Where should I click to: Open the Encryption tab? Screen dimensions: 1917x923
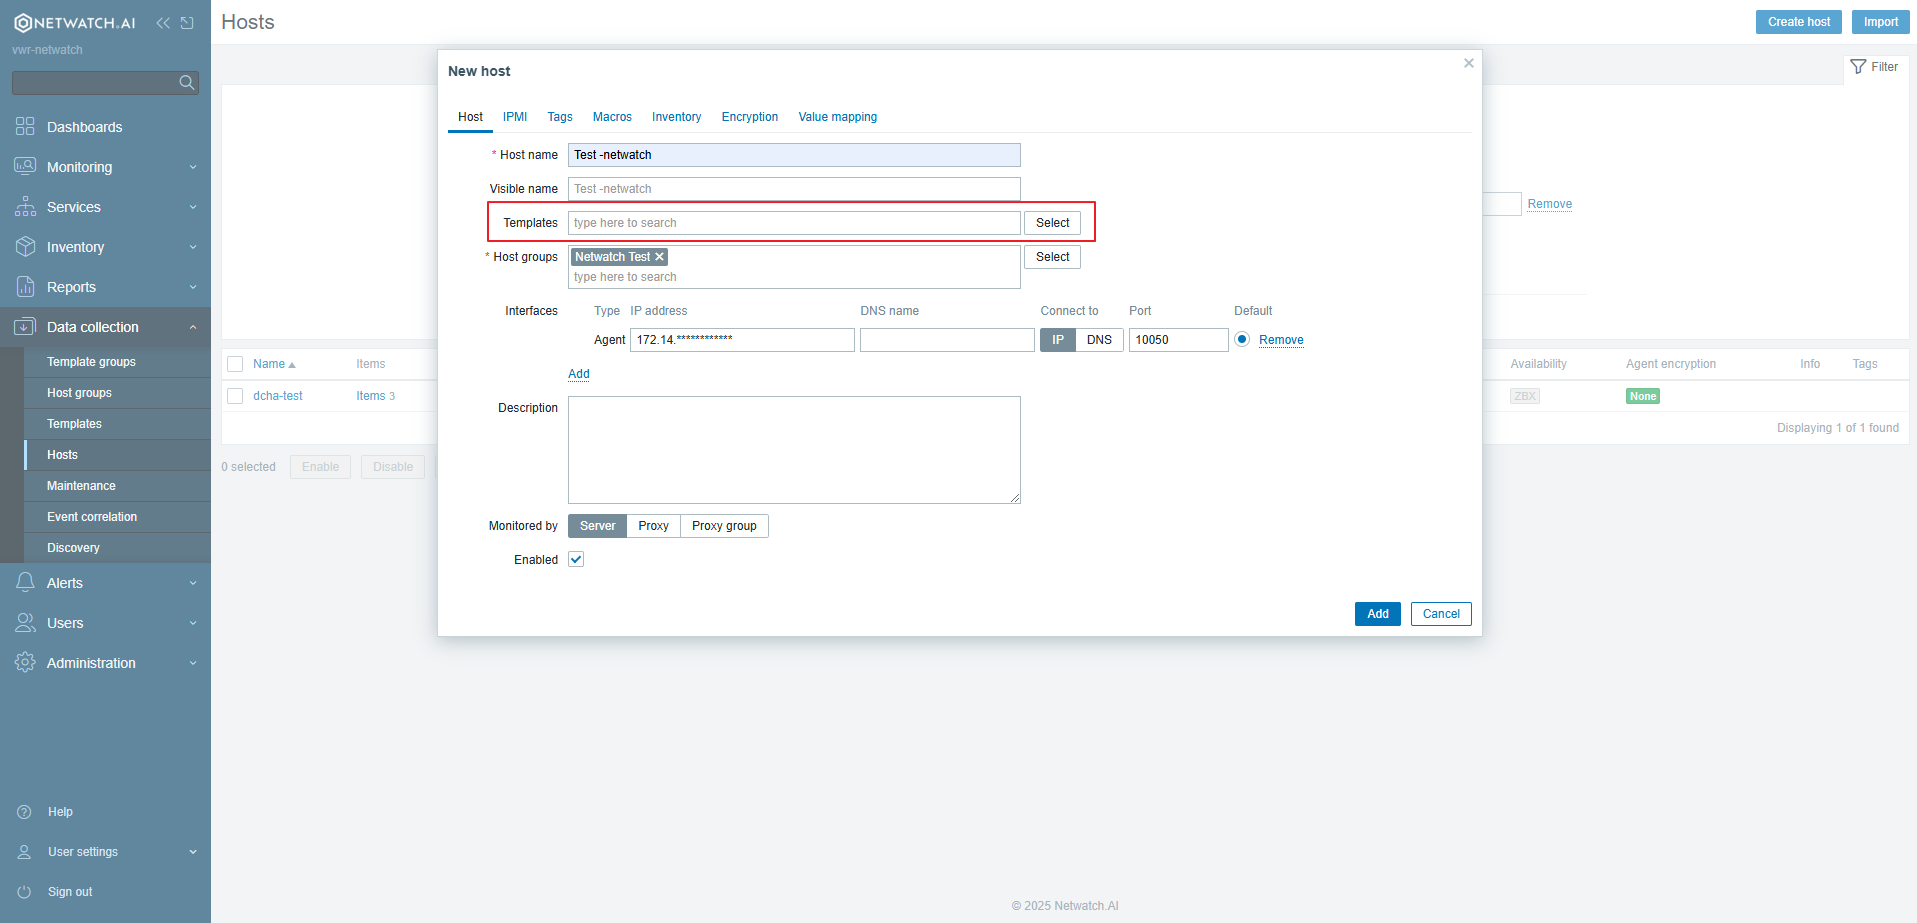point(749,117)
